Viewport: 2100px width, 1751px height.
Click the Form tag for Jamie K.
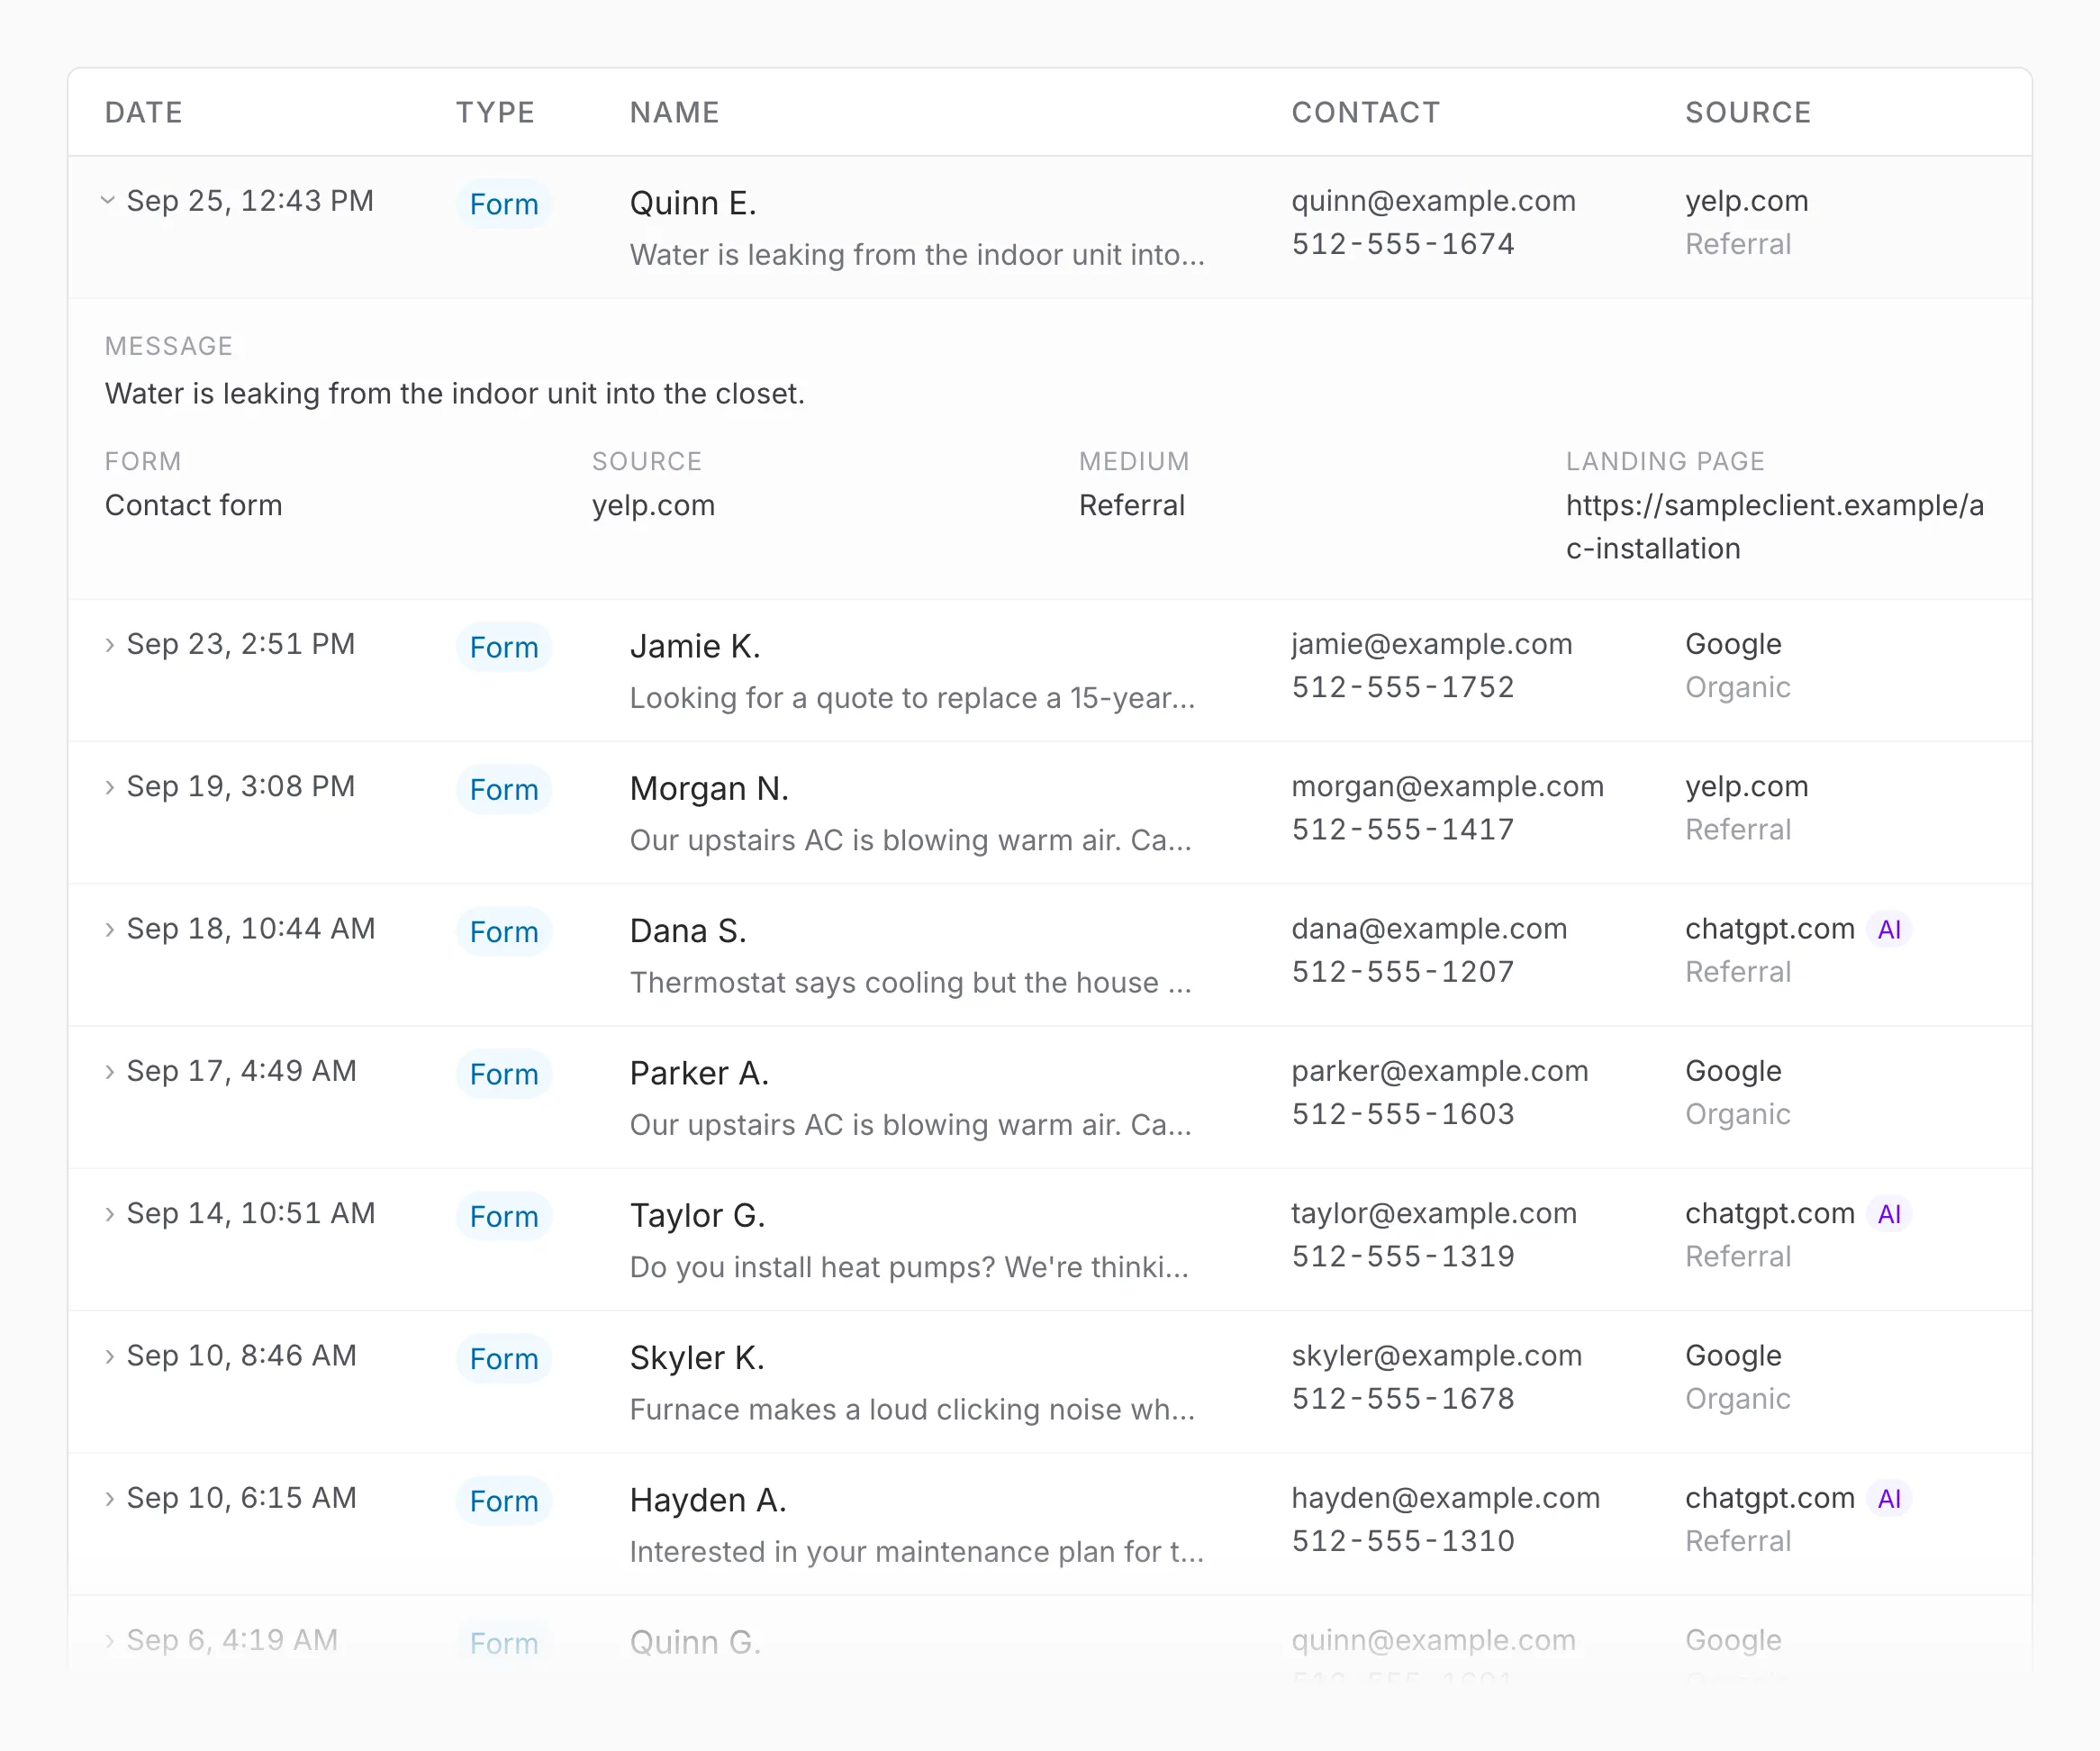tap(504, 647)
